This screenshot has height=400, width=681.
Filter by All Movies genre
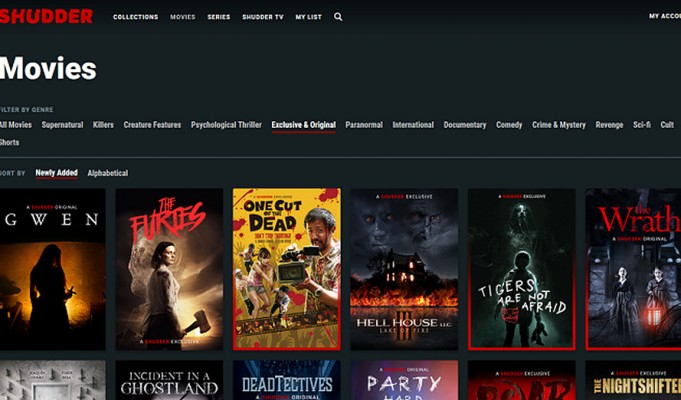point(16,125)
